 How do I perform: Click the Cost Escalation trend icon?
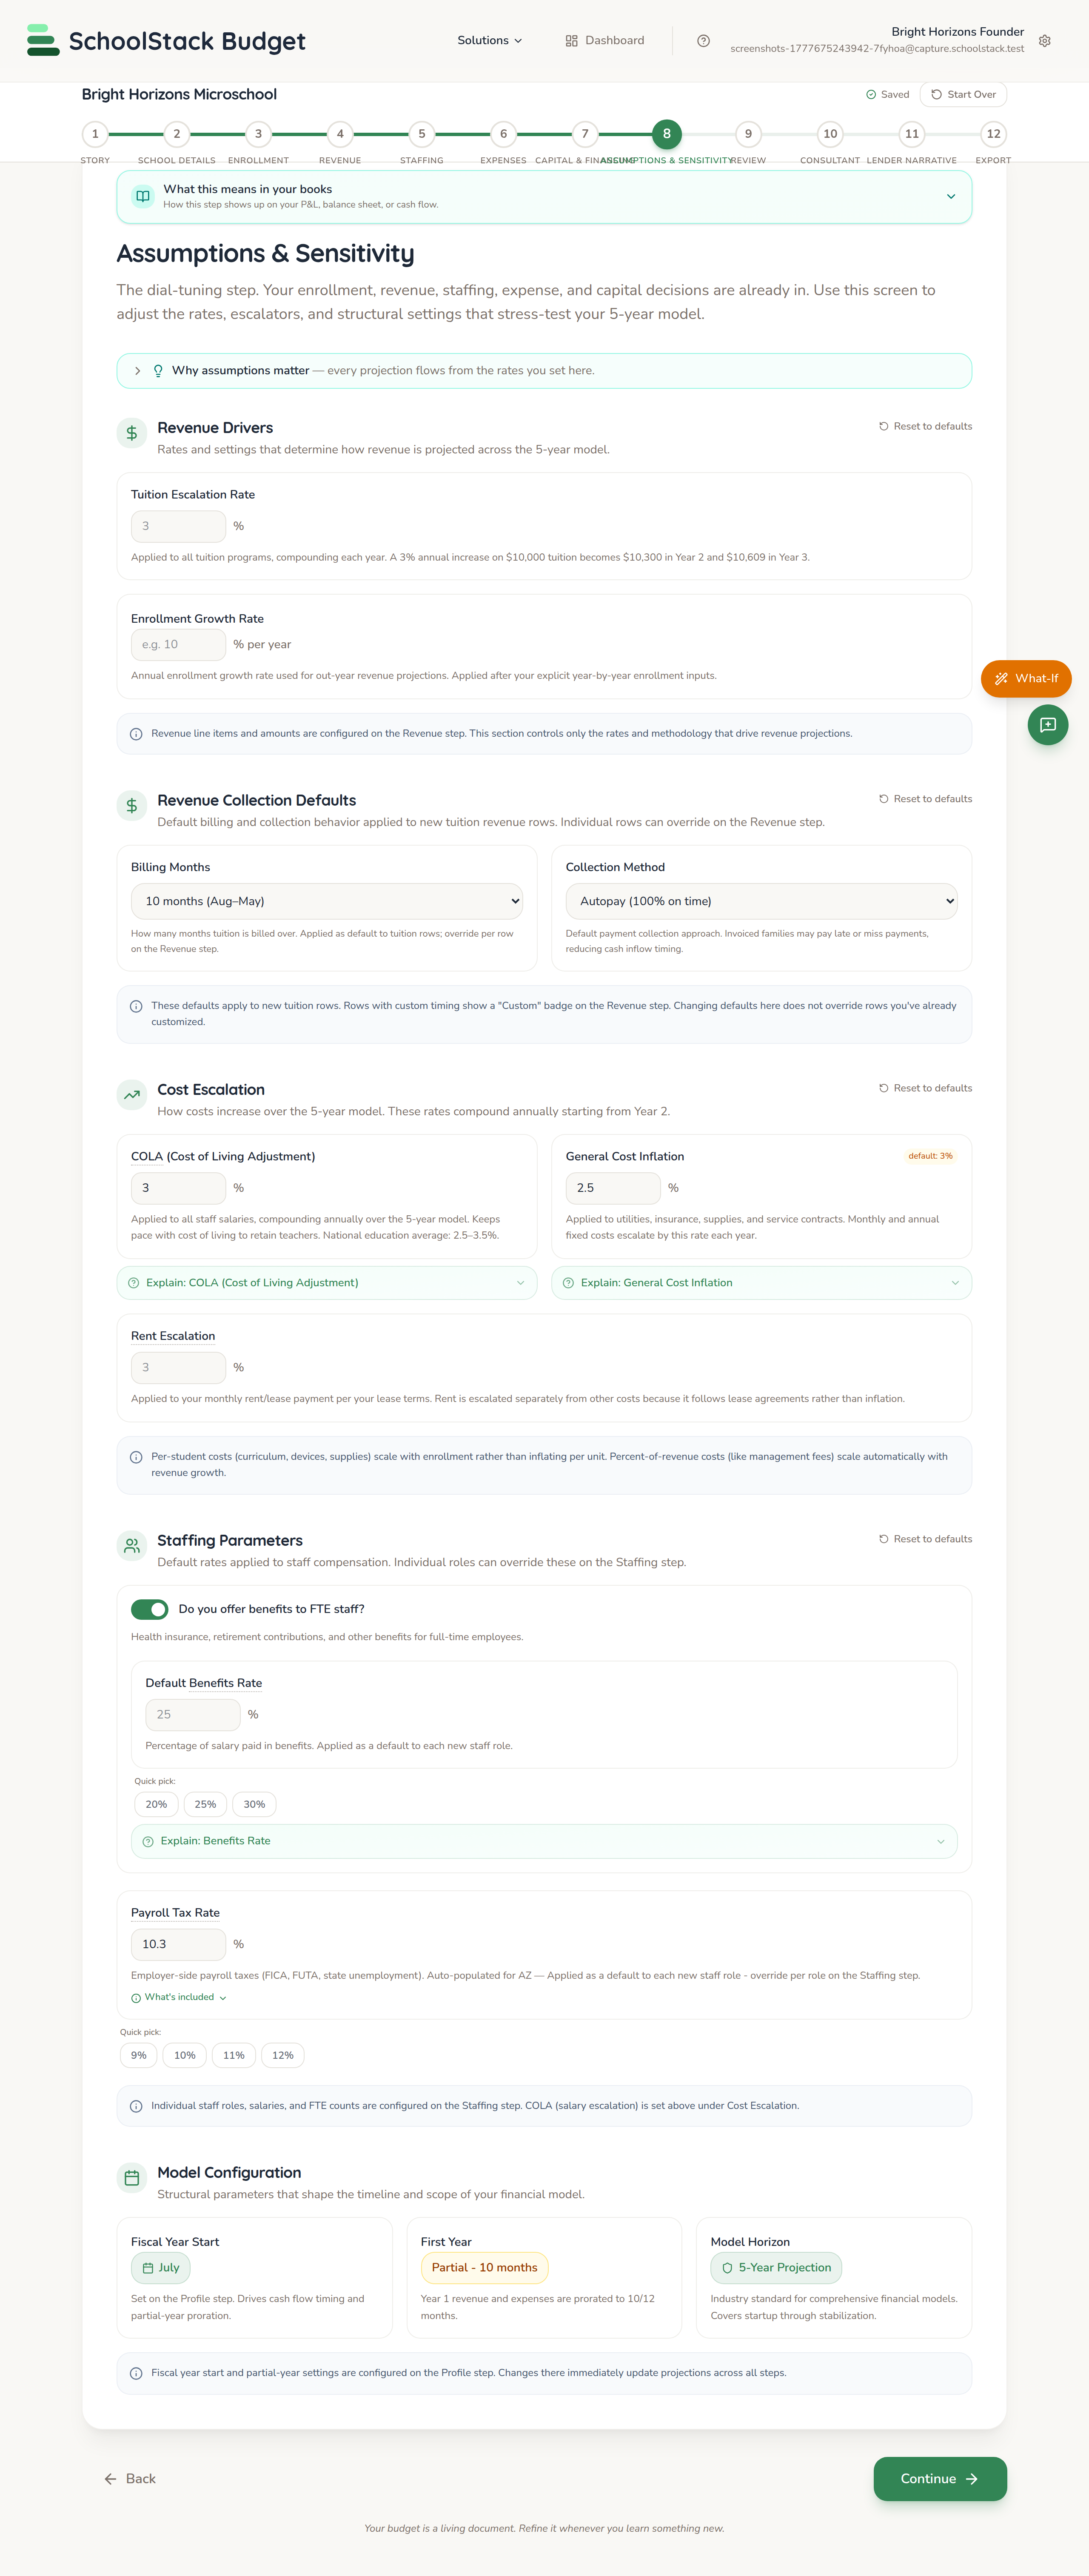pos(132,1095)
